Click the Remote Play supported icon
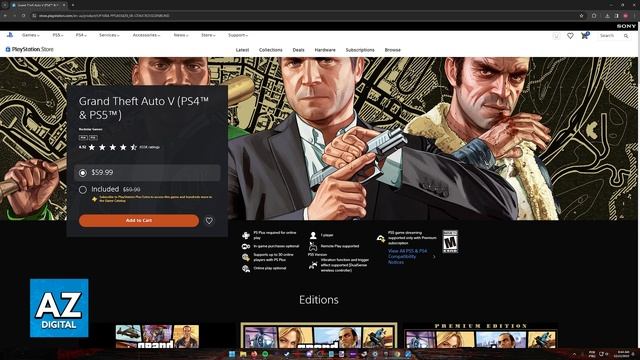Viewport: 640px width, 360px height. point(313,246)
